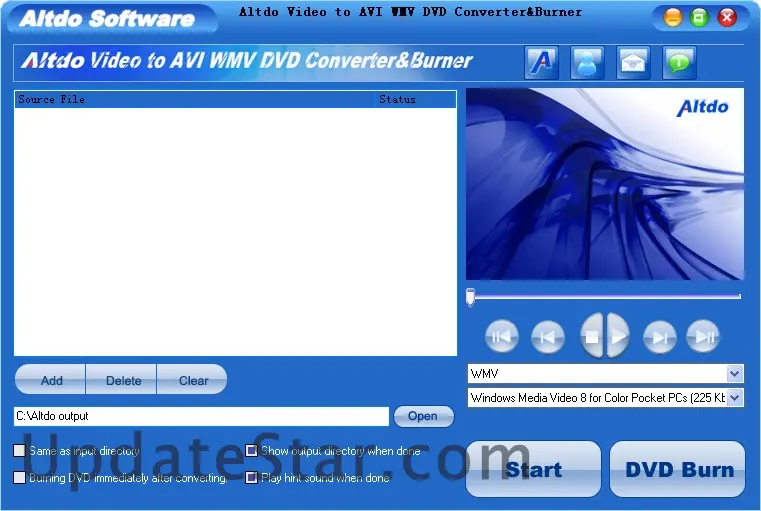Toggle Burning DVD immediately after converting
Screen dimensions: 761x511
pos(19,478)
